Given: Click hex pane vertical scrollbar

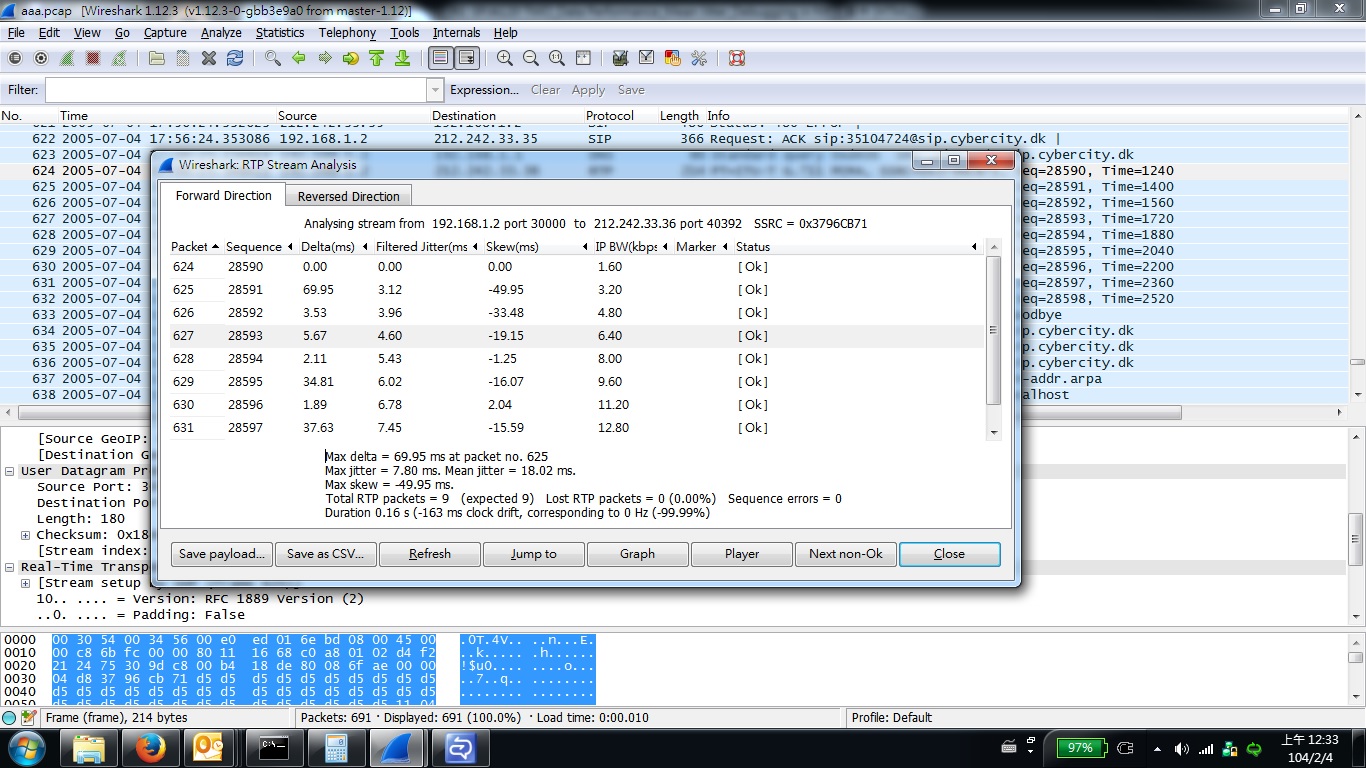Looking at the screenshot, I should coord(1356,657).
